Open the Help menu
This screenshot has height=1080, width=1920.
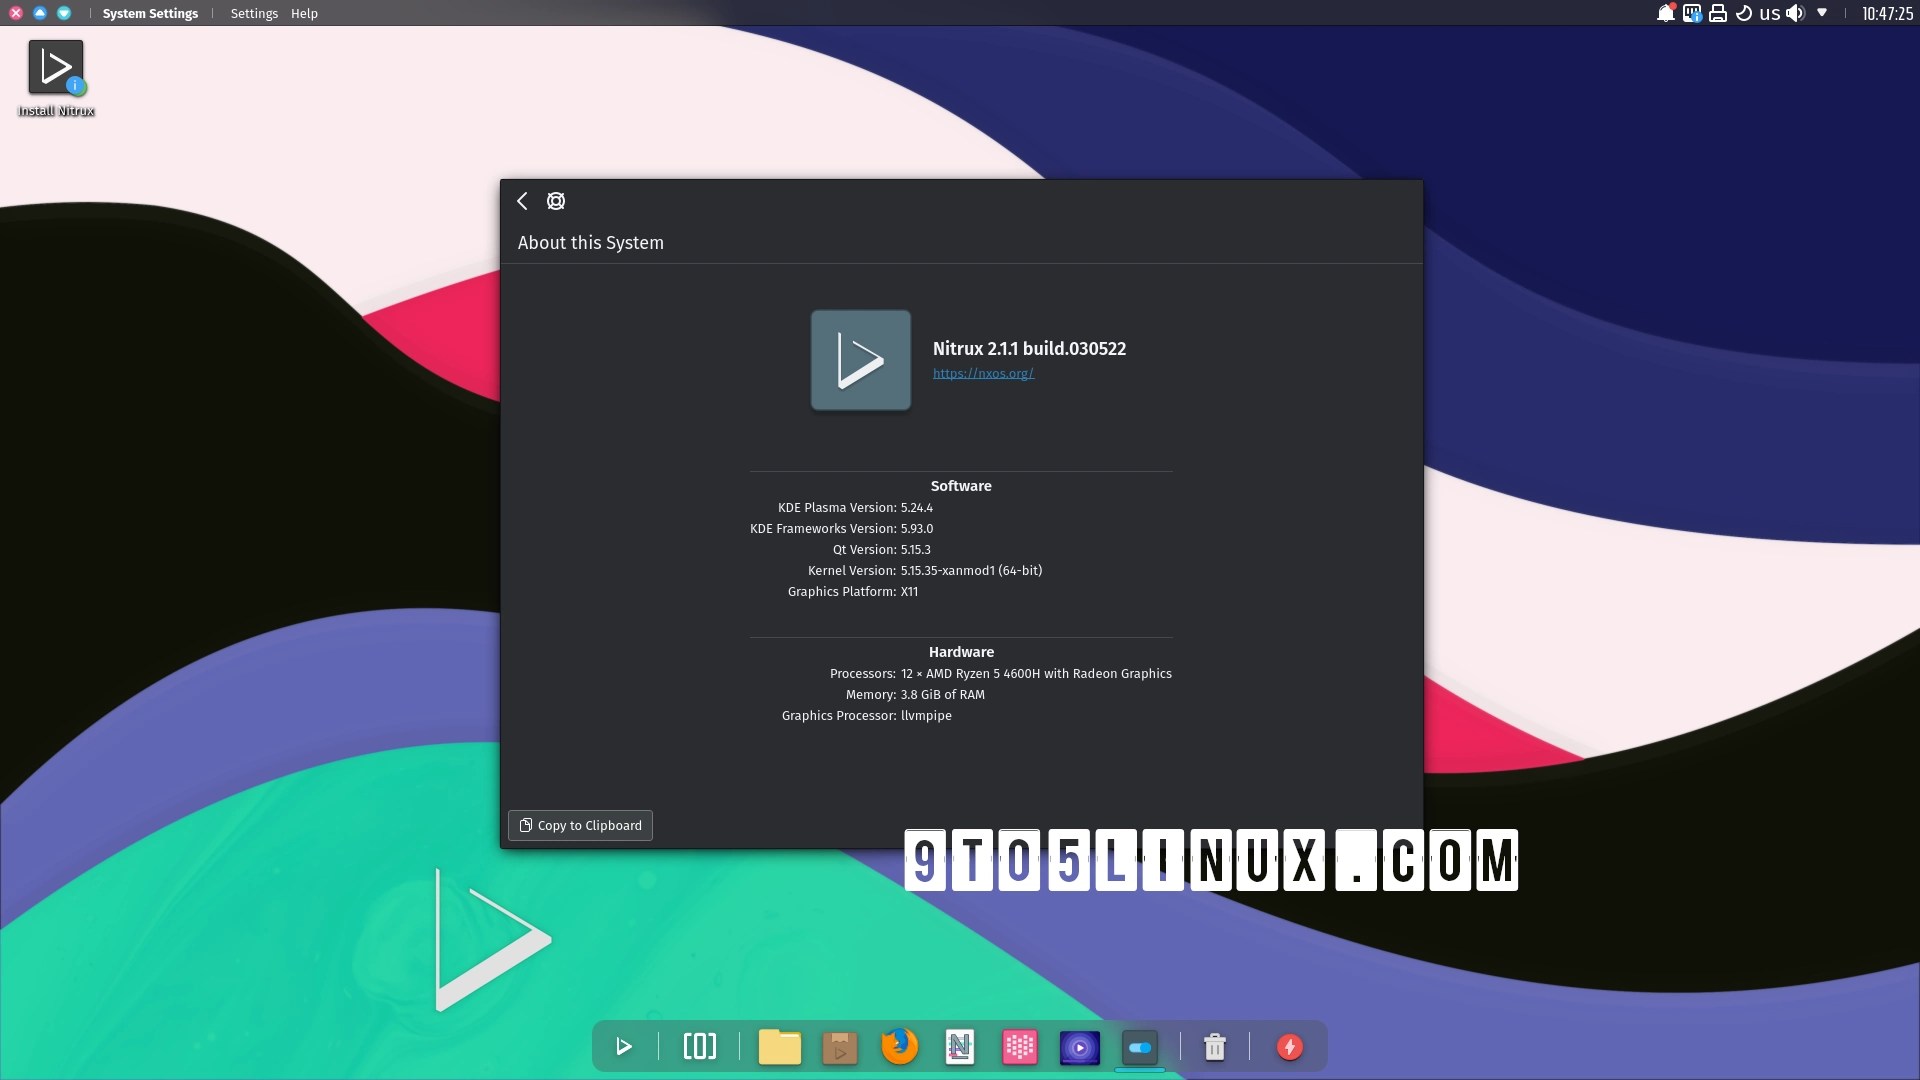pos(304,13)
